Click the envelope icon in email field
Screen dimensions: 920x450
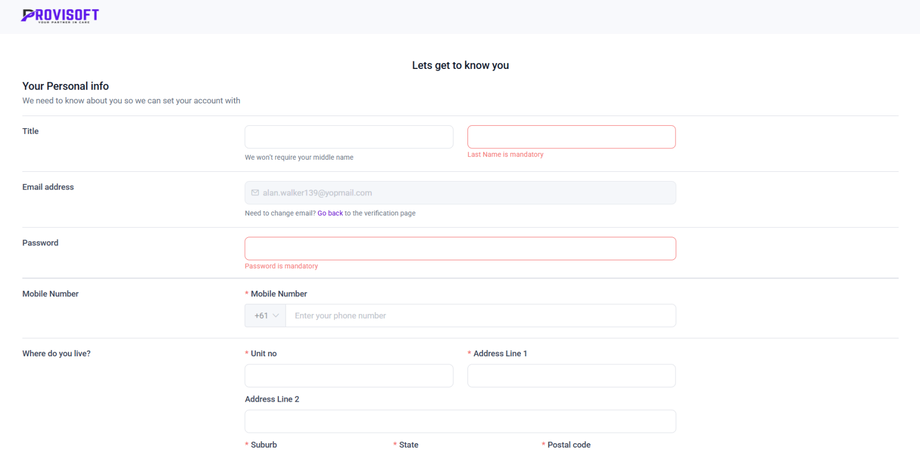pyautogui.click(x=255, y=193)
